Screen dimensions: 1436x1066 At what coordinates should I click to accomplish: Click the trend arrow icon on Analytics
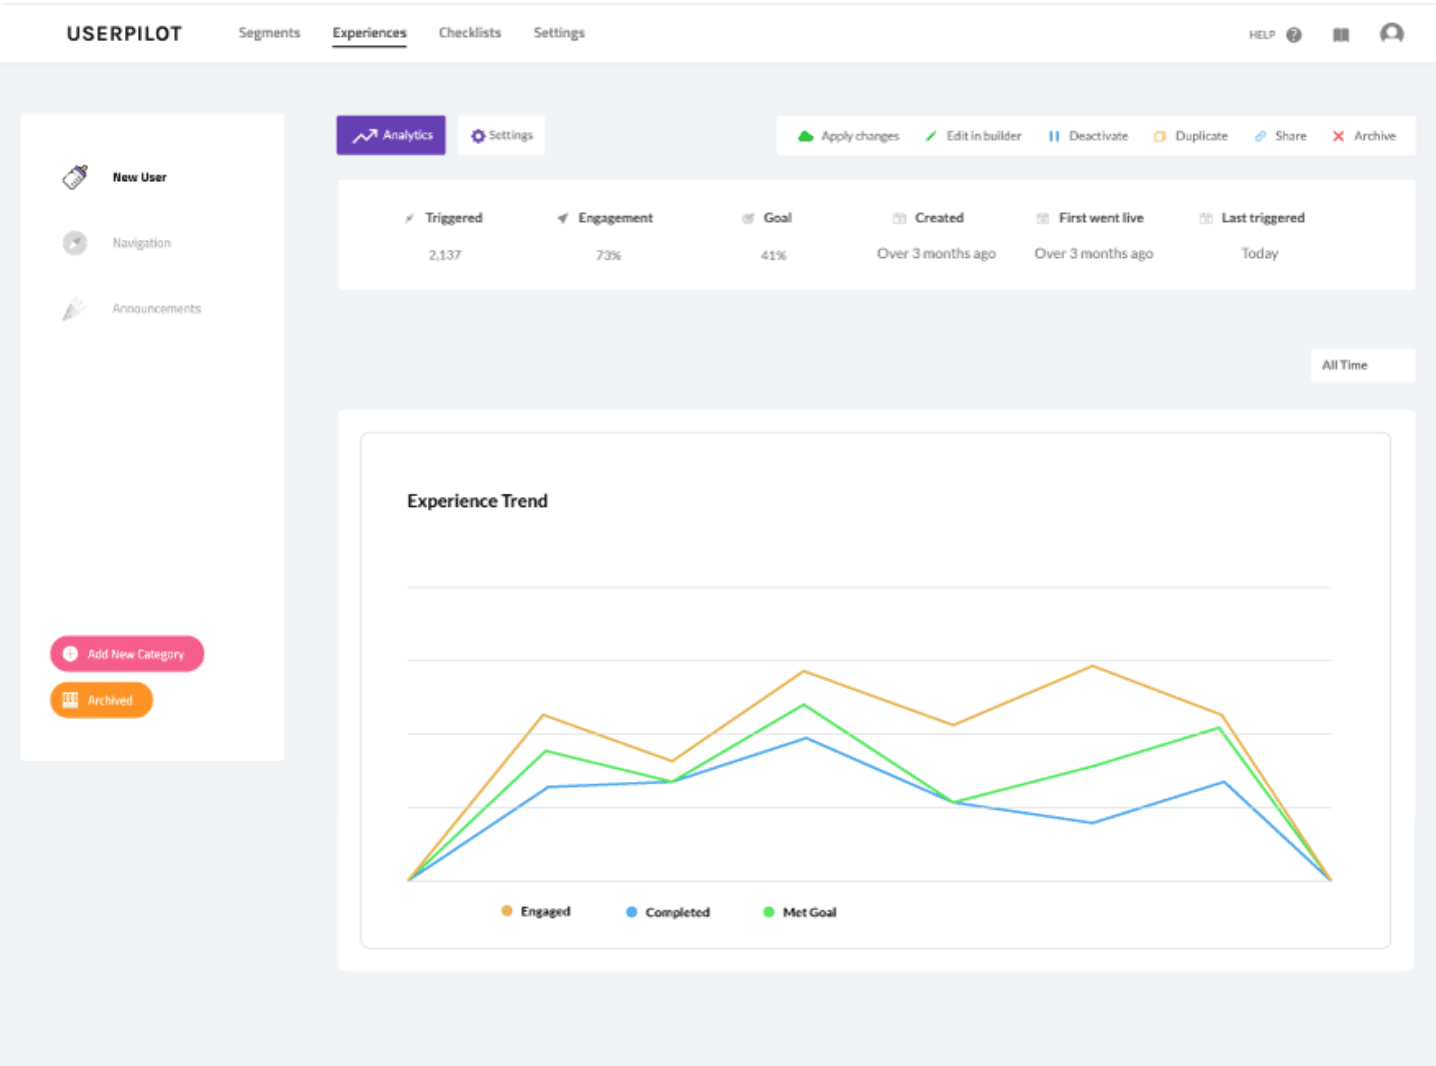point(365,135)
